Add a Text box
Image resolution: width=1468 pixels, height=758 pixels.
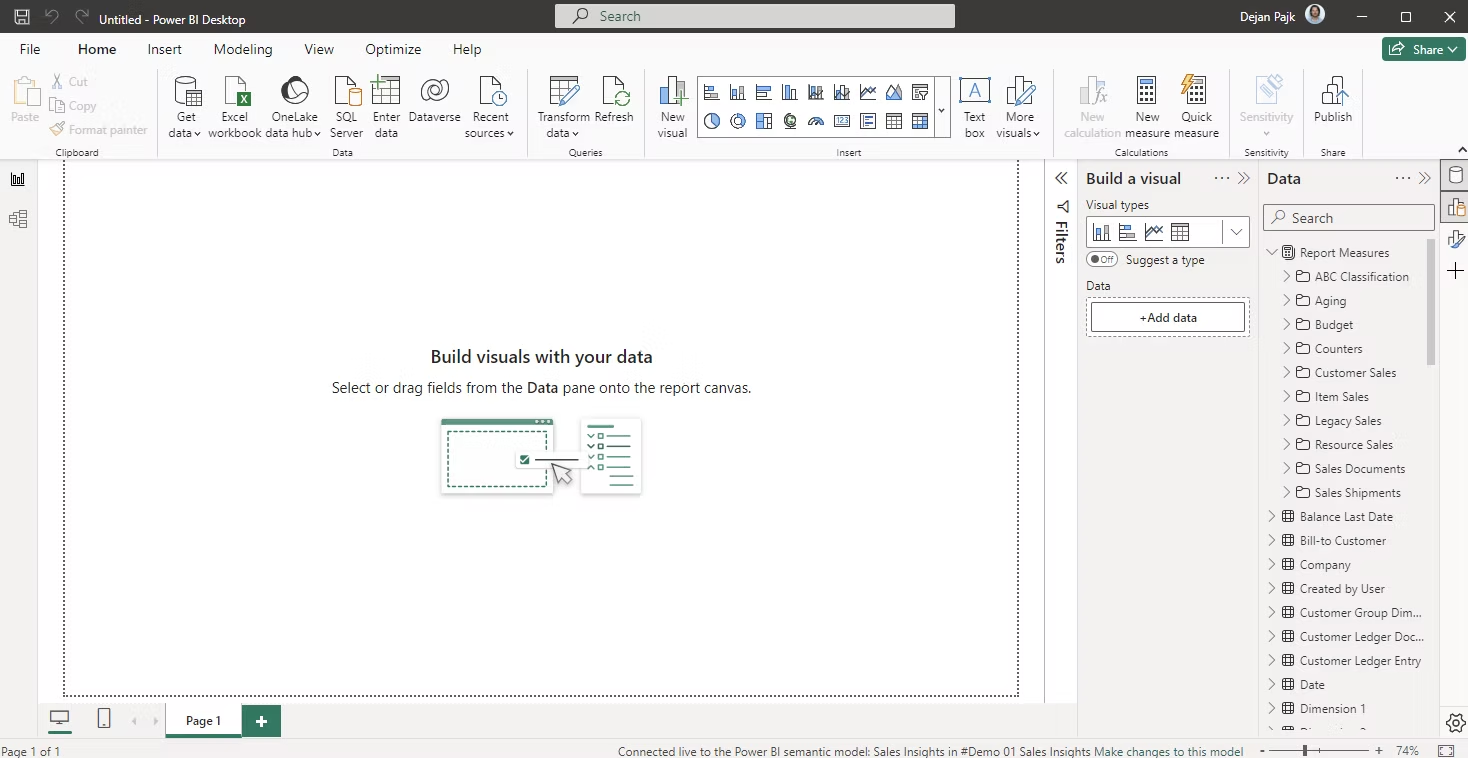pyautogui.click(x=974, y=93)
